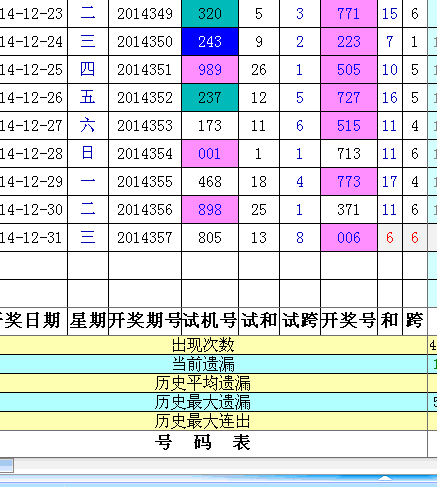Click the 号码表 title row
Screen dimensions: 437x487
point(213,443)
